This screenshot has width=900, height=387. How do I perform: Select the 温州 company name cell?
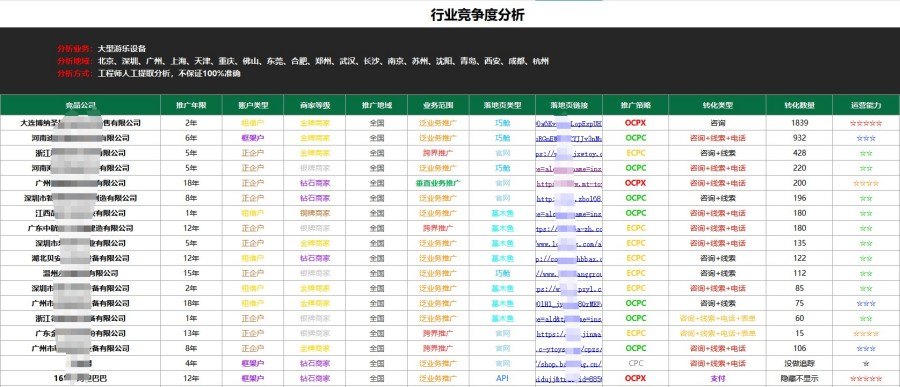pyautogui.click(x=80, y=273)
